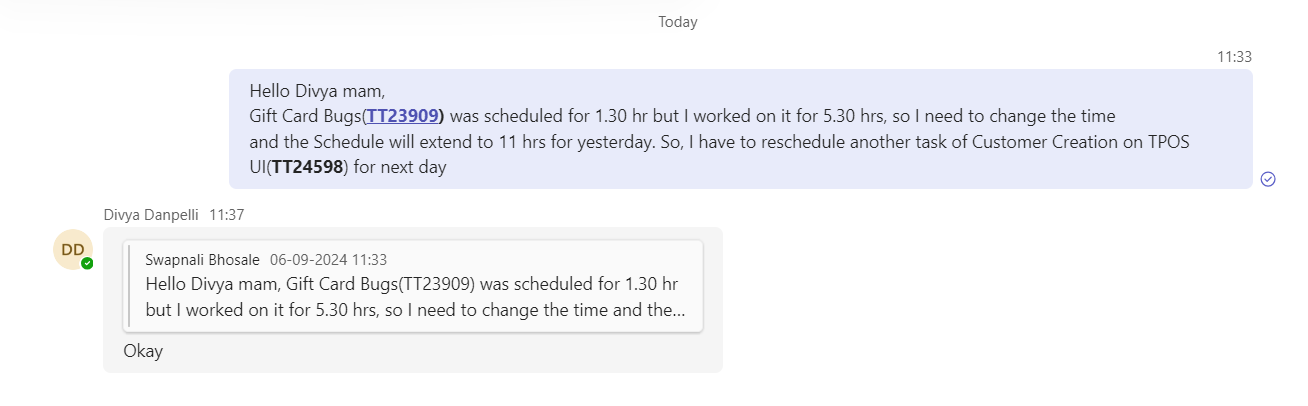Jump to original via quoted line ending 'and the...'
1308x406 pixels.
coord(415,310)
